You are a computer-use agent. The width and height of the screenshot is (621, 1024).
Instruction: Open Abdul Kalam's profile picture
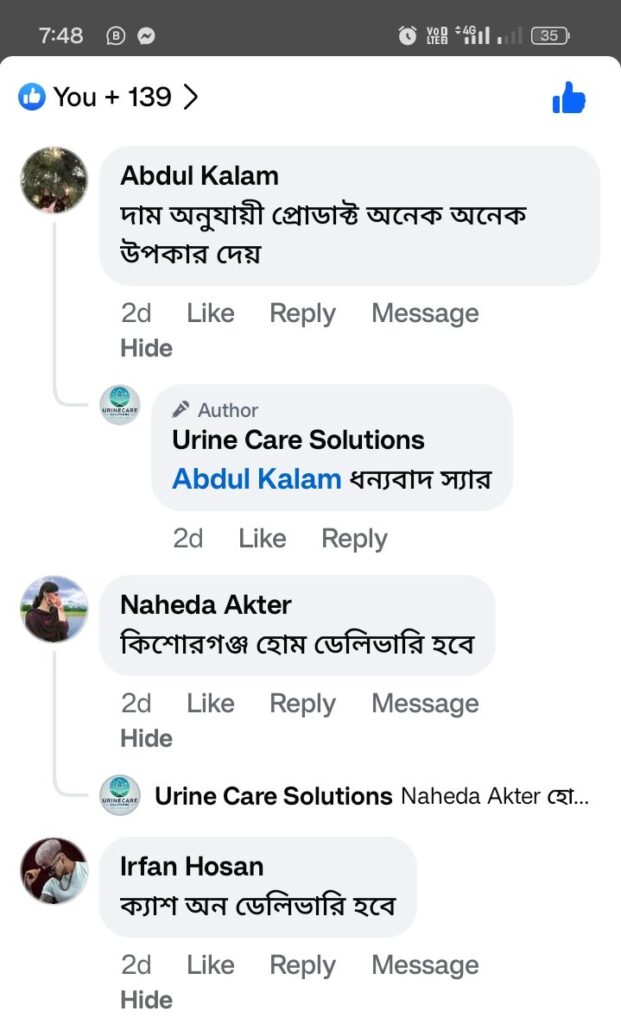point(54,180)
